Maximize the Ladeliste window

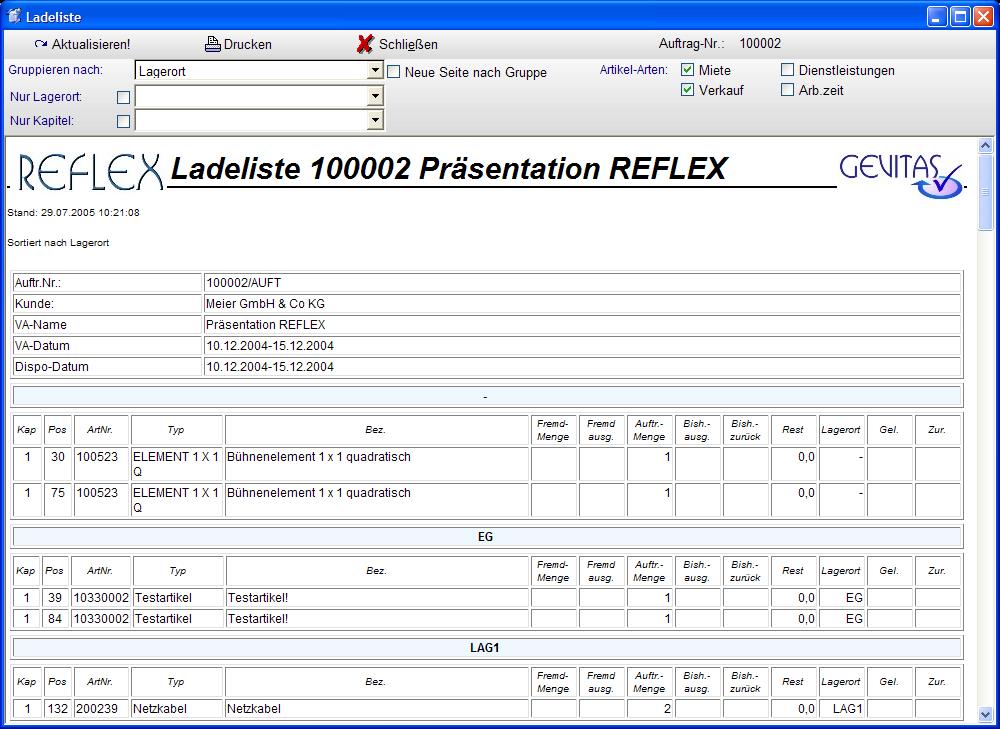click(960, 17)
